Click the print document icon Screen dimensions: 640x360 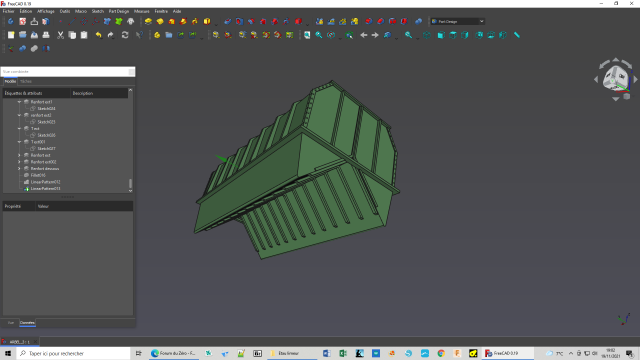[x=46, y=35]
